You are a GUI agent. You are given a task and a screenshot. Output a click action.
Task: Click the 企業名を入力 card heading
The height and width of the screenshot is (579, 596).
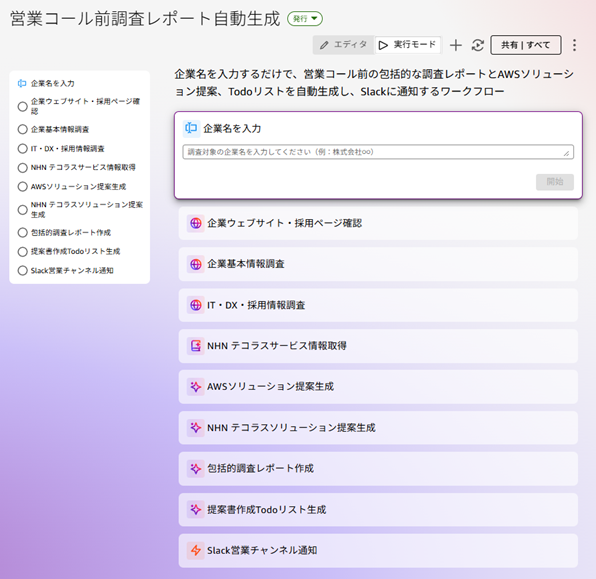tap(232, 128)
